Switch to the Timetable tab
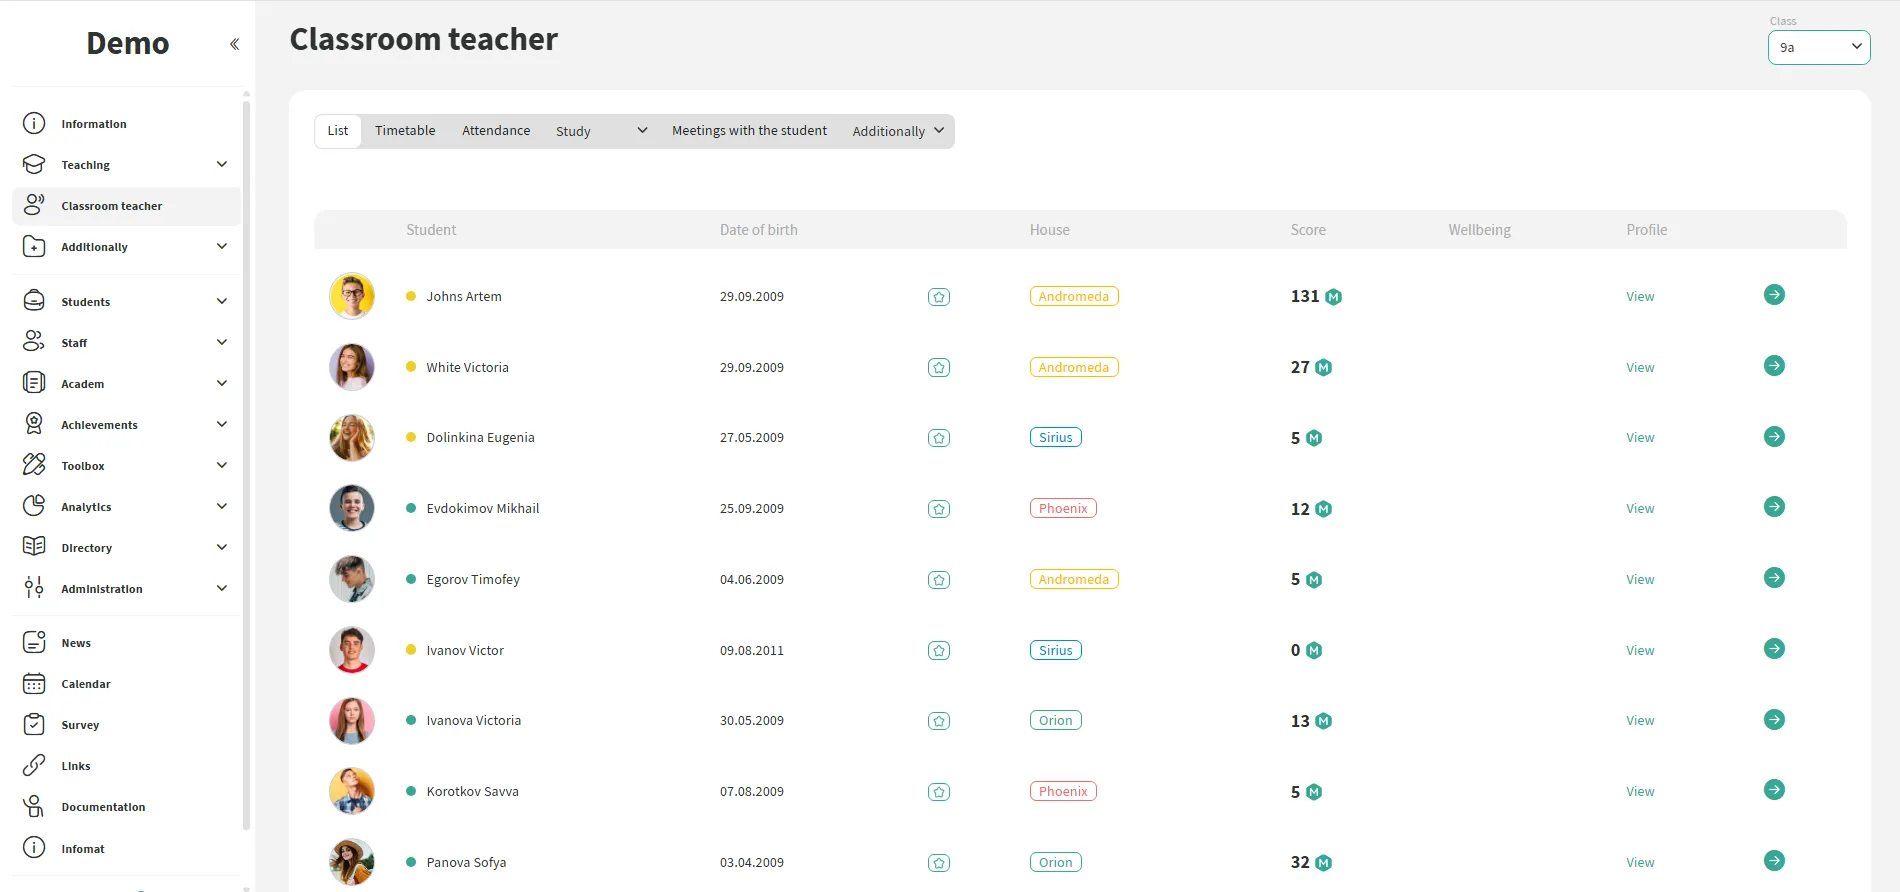Viewport: 1900px width, 892px height. 405,131
